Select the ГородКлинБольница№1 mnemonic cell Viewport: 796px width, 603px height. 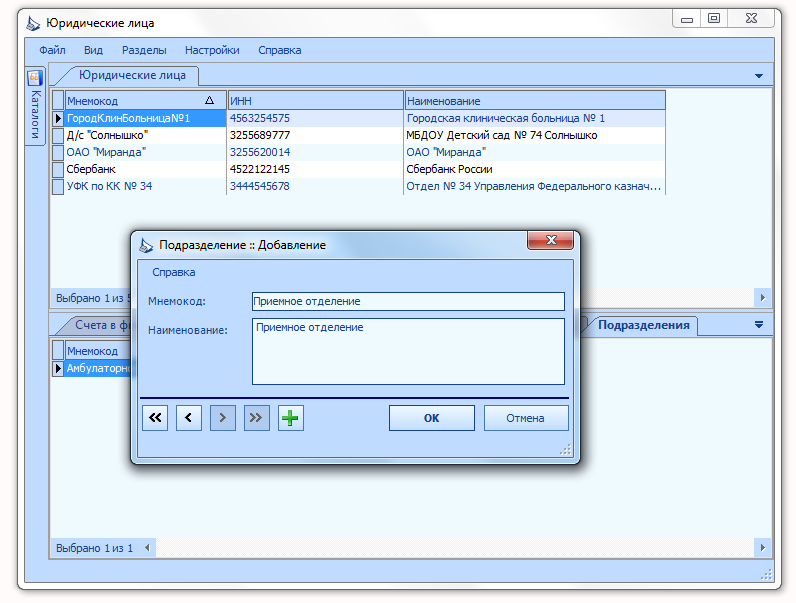[145, 118]
